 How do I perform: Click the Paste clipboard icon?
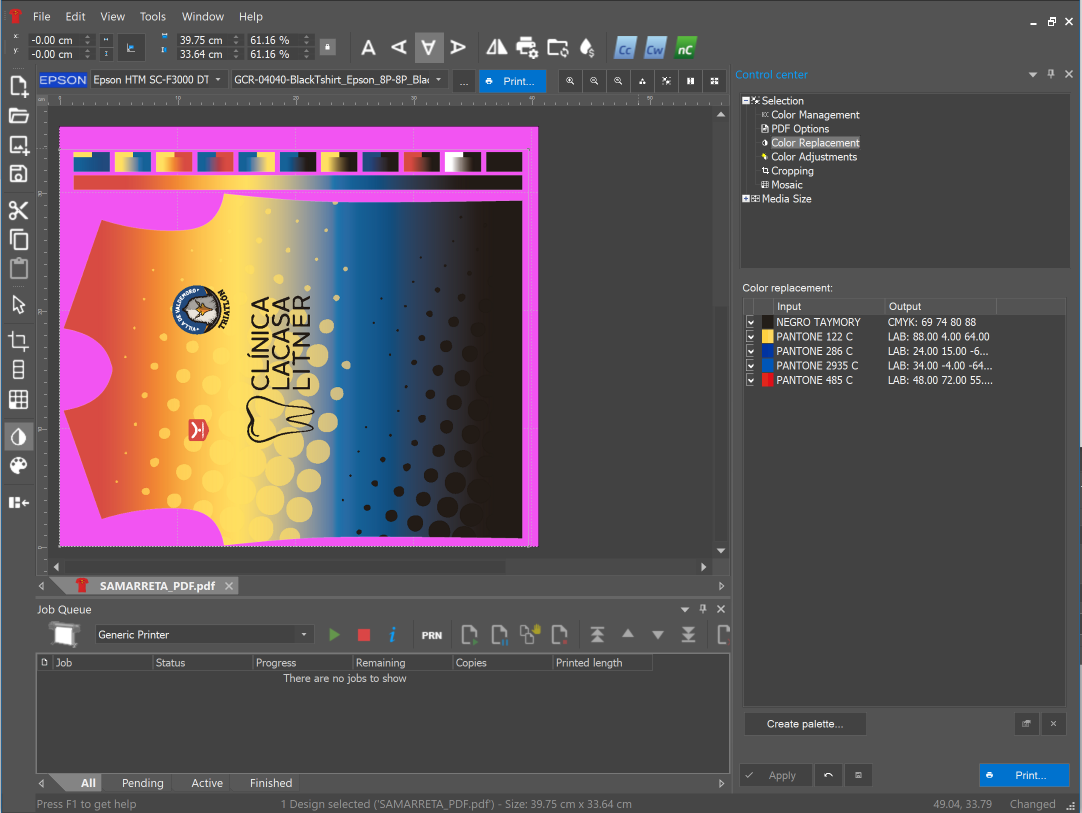click(19, 268)
